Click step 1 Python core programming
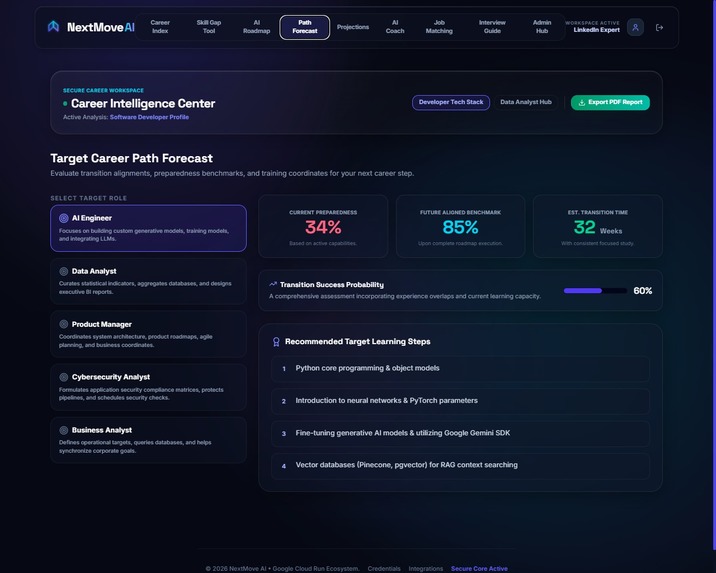The height and width of the screenshot is (573, 716). [460, 368]
